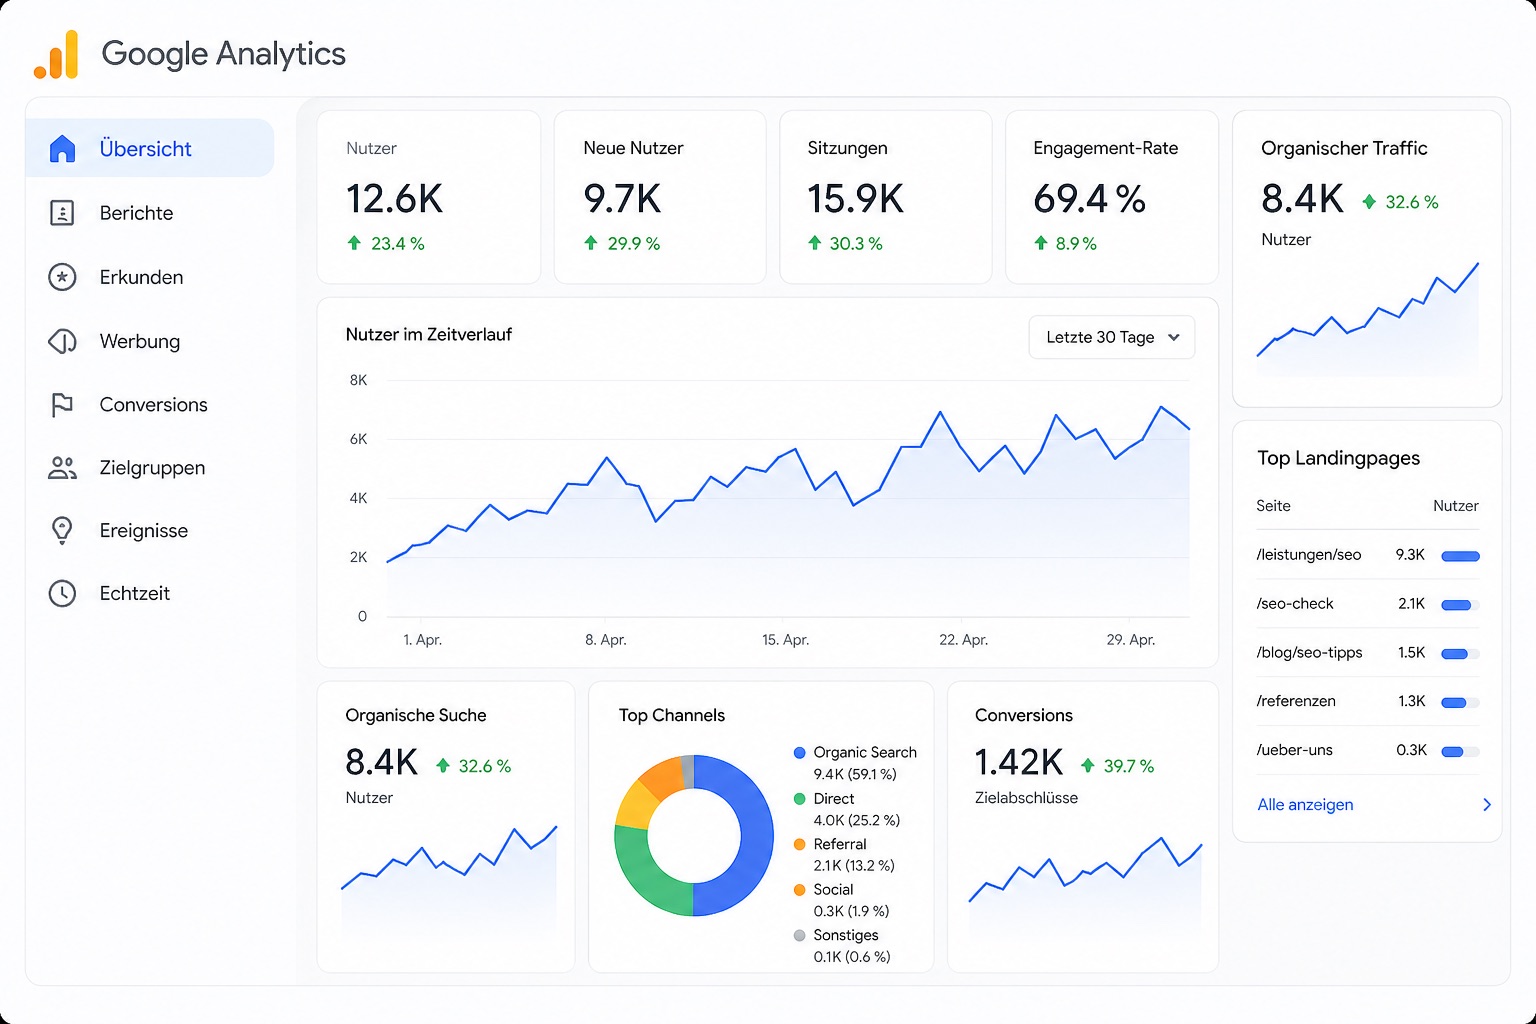
Task: Click the 69.4 % Engagement-Rate value
Action: point(1090,199)
